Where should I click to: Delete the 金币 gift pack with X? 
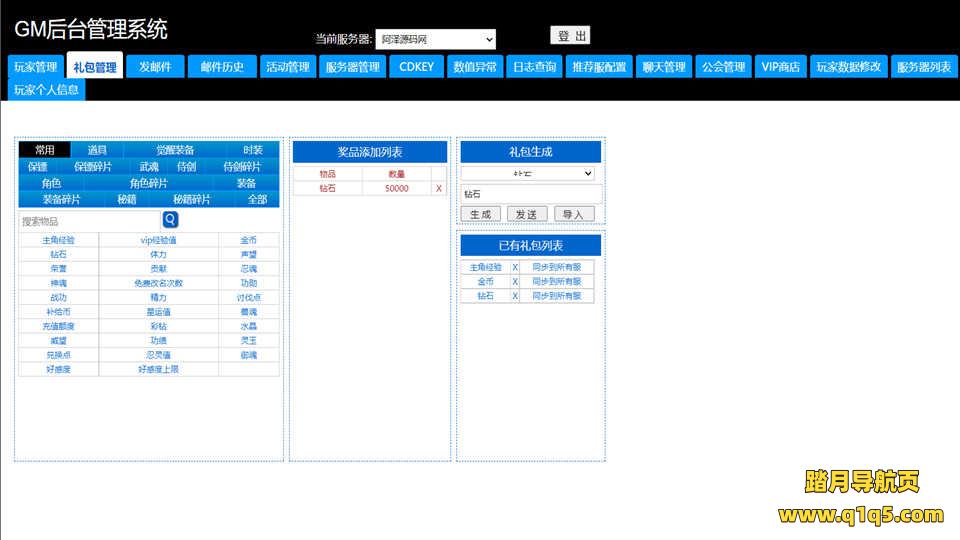515,282
